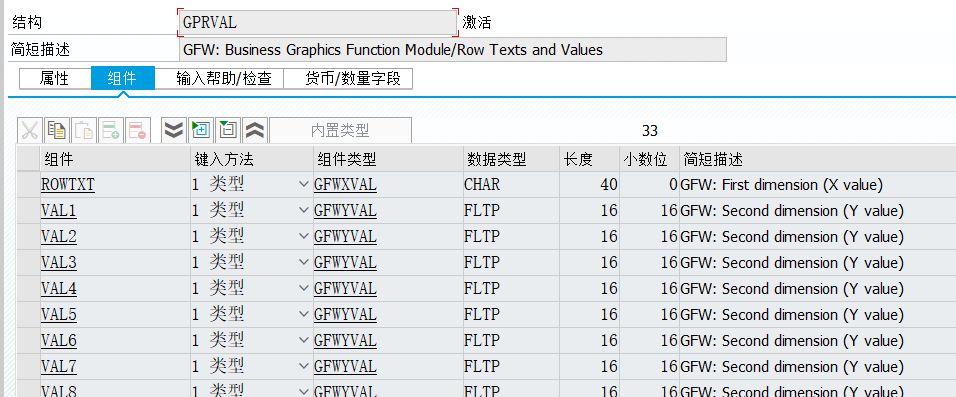This screenshot has width=956, height=397.
Task: Click the 数据类型 column header
Action: (511, 159)
